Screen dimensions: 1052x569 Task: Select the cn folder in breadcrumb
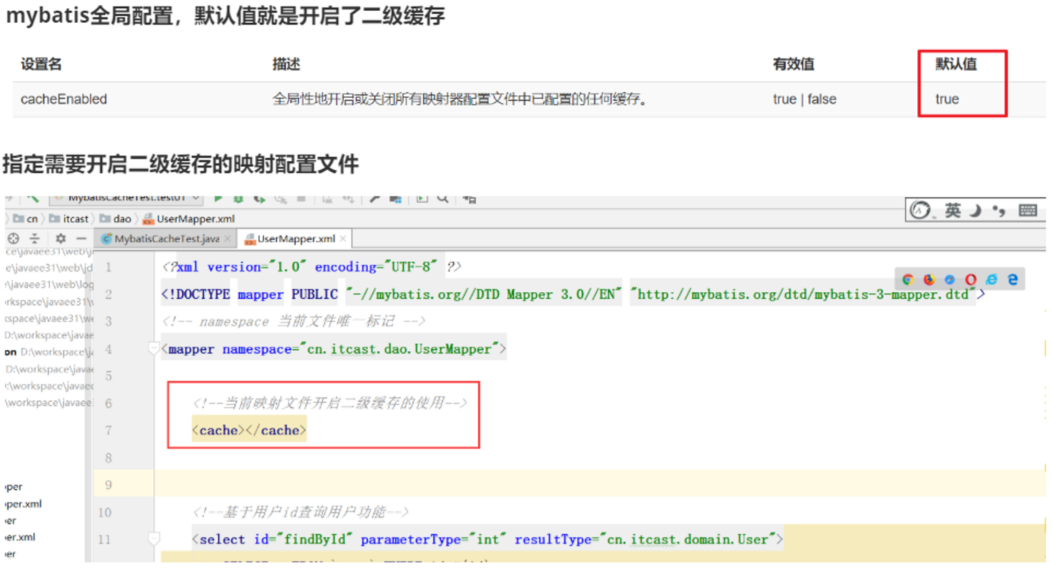tap(25, 219)
